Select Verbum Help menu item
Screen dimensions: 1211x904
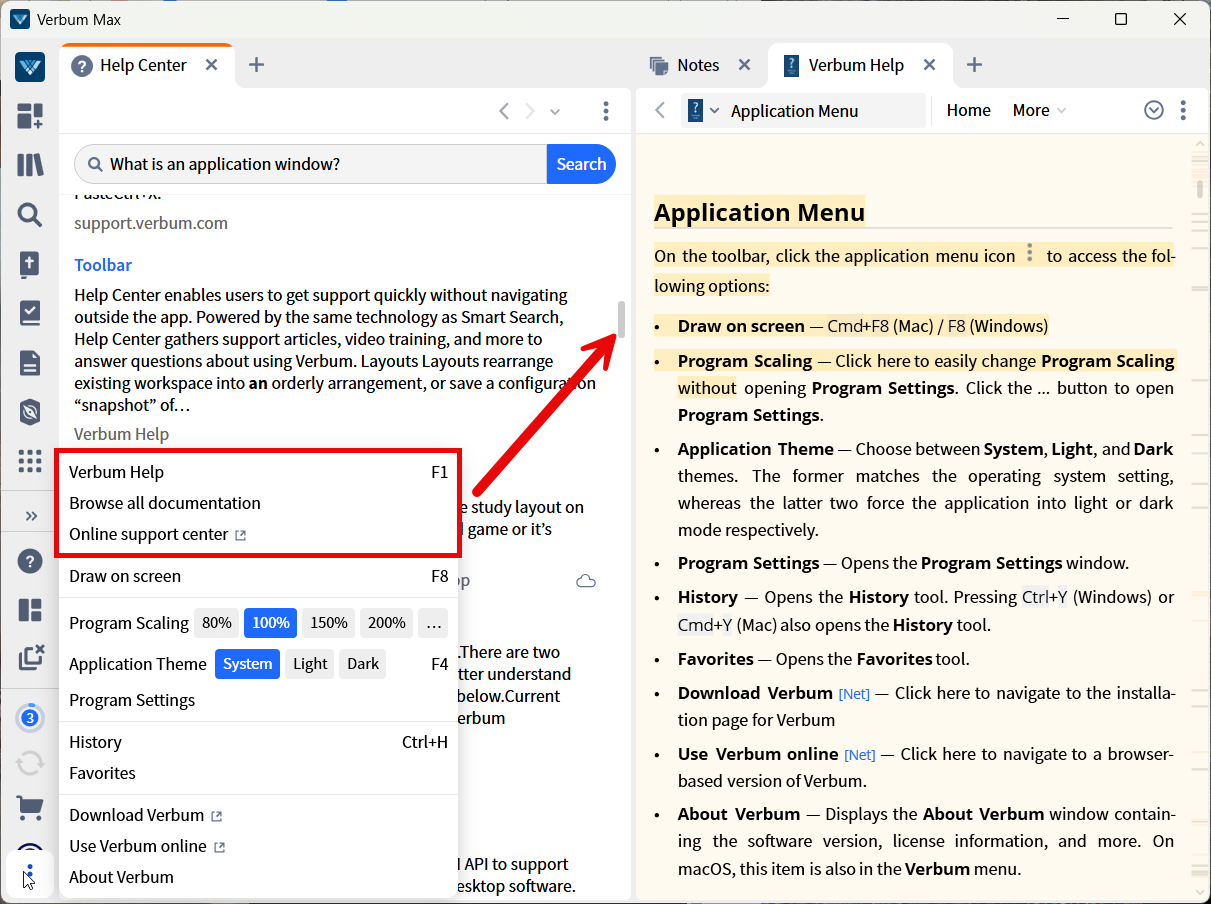coord(258,472)
